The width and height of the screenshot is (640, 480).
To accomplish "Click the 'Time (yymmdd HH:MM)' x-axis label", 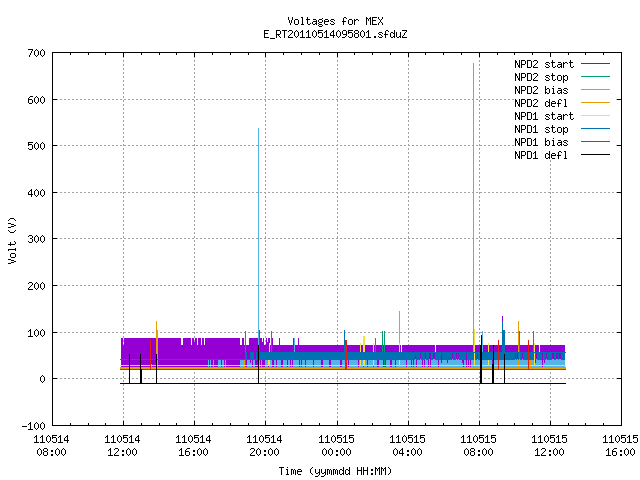I will coord(335,471).
